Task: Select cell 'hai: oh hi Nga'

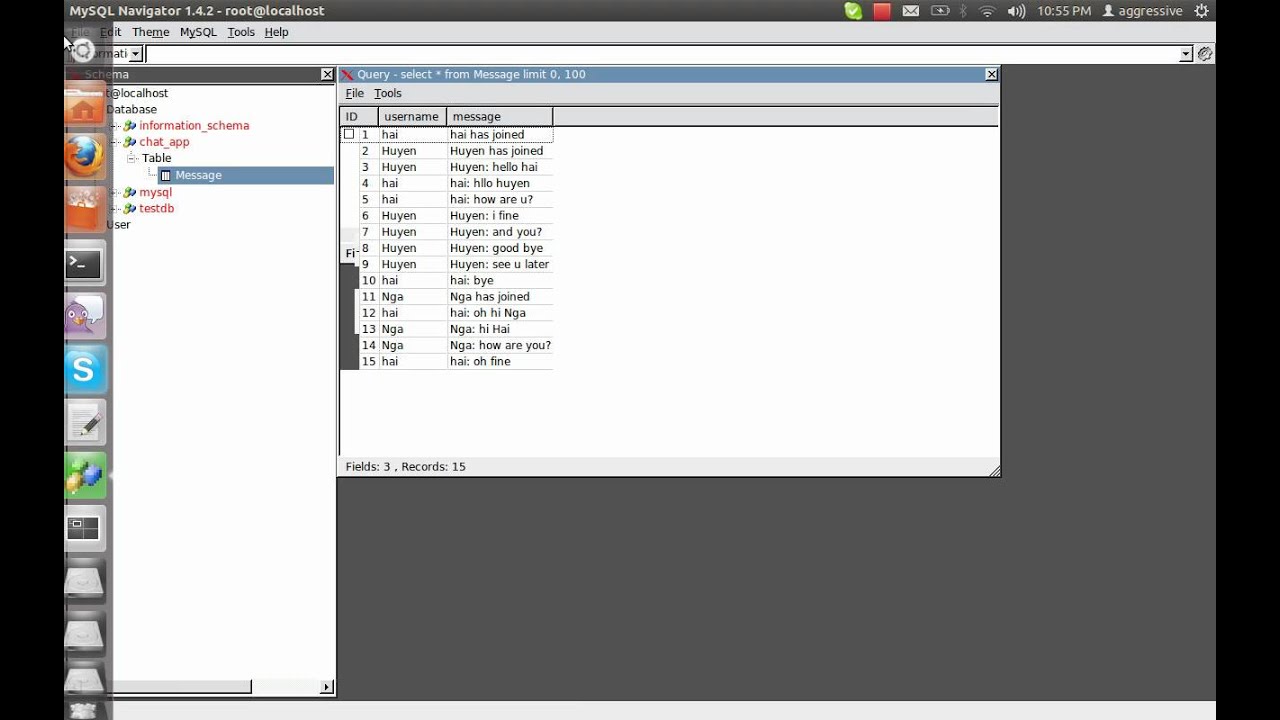Action: pyautogui.click(x=499, y=313)
